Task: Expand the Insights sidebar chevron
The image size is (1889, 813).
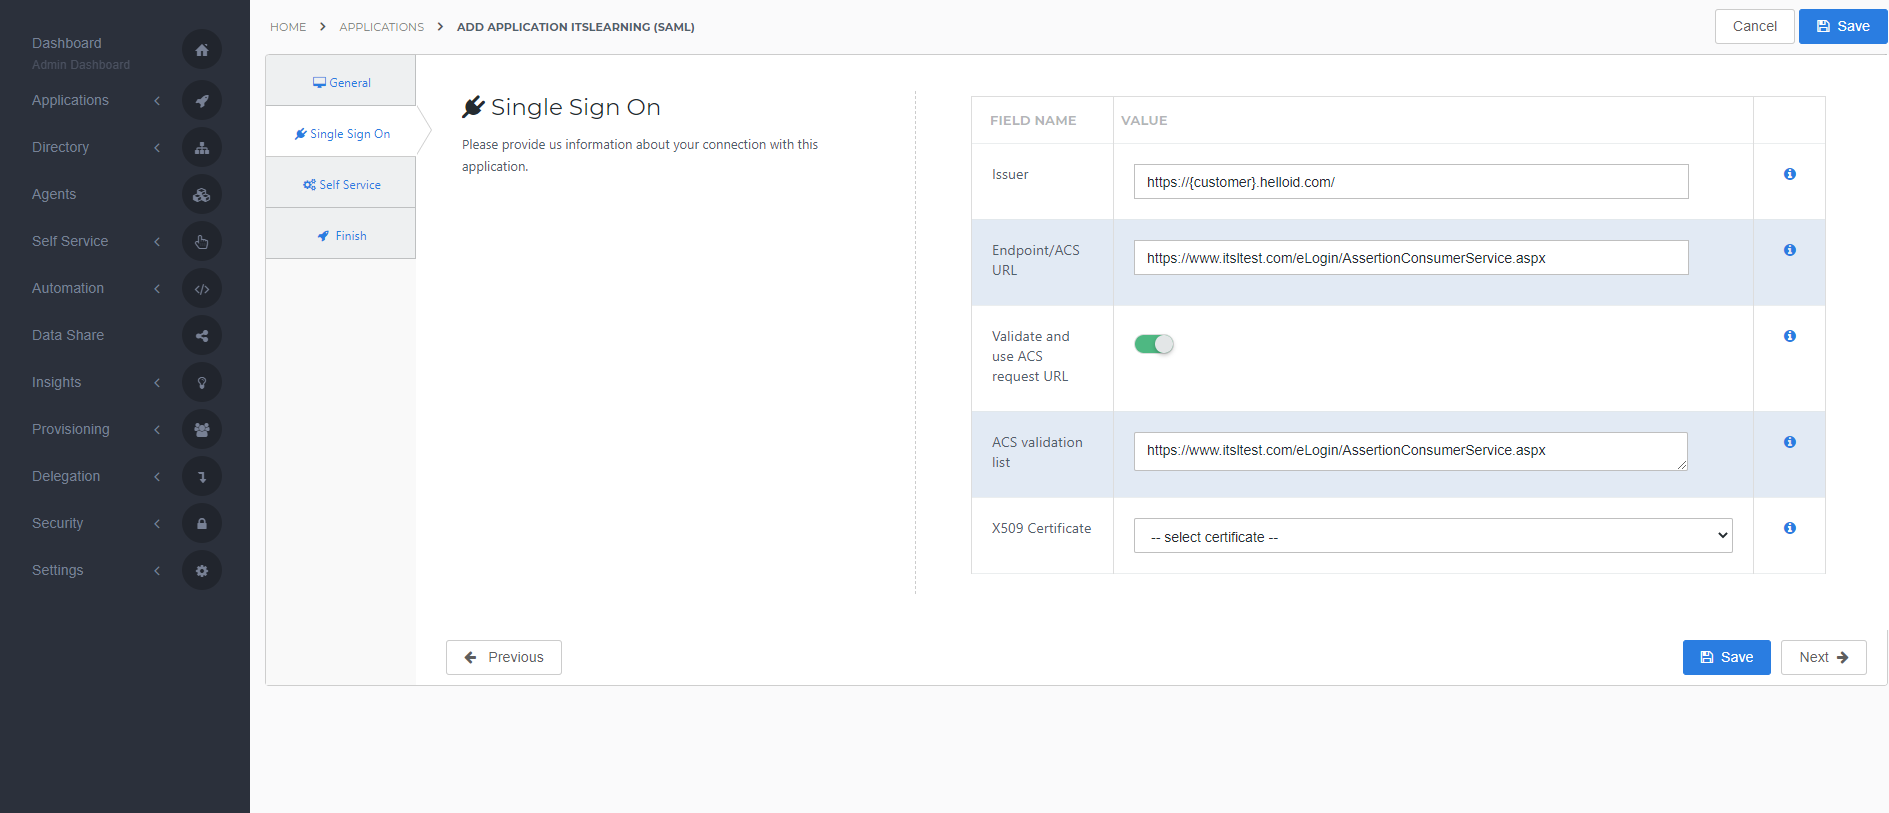Action: (157, 382)
